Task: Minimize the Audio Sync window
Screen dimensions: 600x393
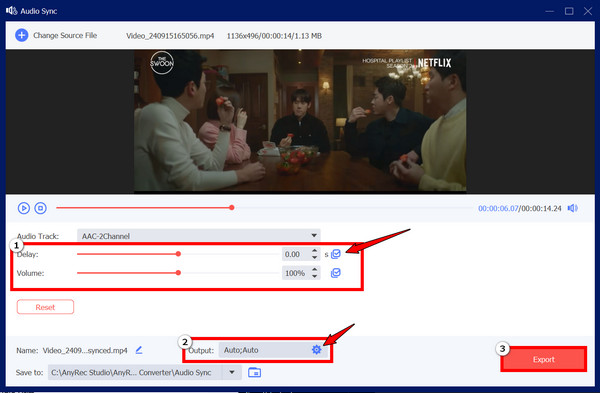Action: 550,11
